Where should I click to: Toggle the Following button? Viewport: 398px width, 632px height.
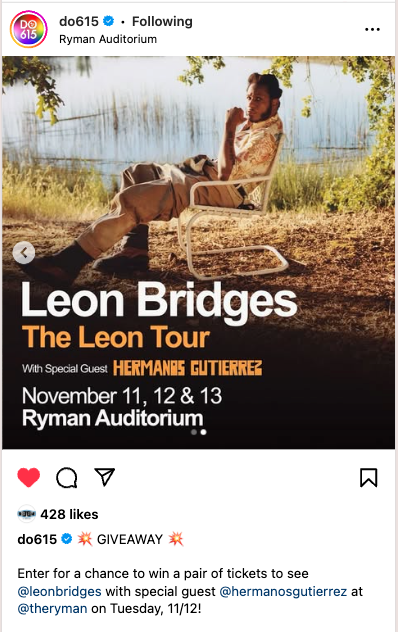pyautogui.click(x=162, y=21)
